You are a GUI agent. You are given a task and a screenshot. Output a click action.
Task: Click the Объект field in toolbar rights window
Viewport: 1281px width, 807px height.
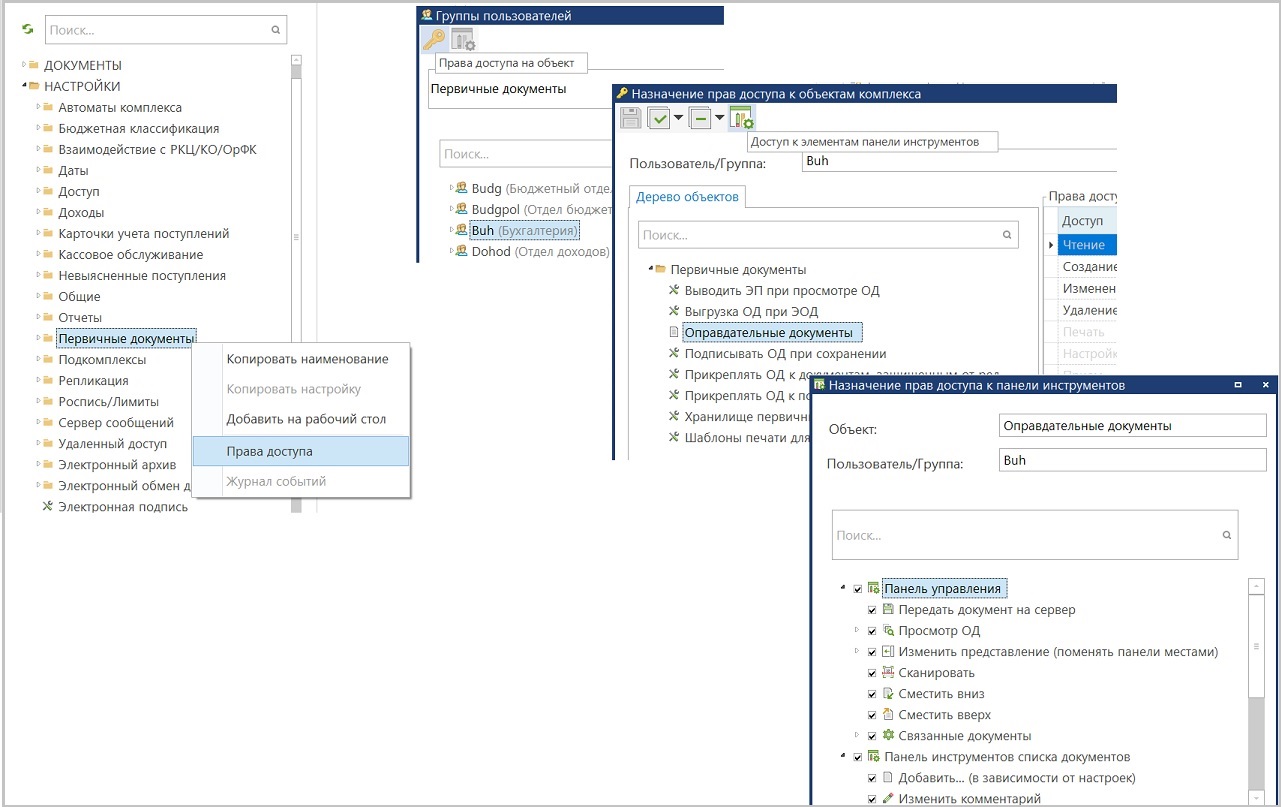coord(1132,425)
